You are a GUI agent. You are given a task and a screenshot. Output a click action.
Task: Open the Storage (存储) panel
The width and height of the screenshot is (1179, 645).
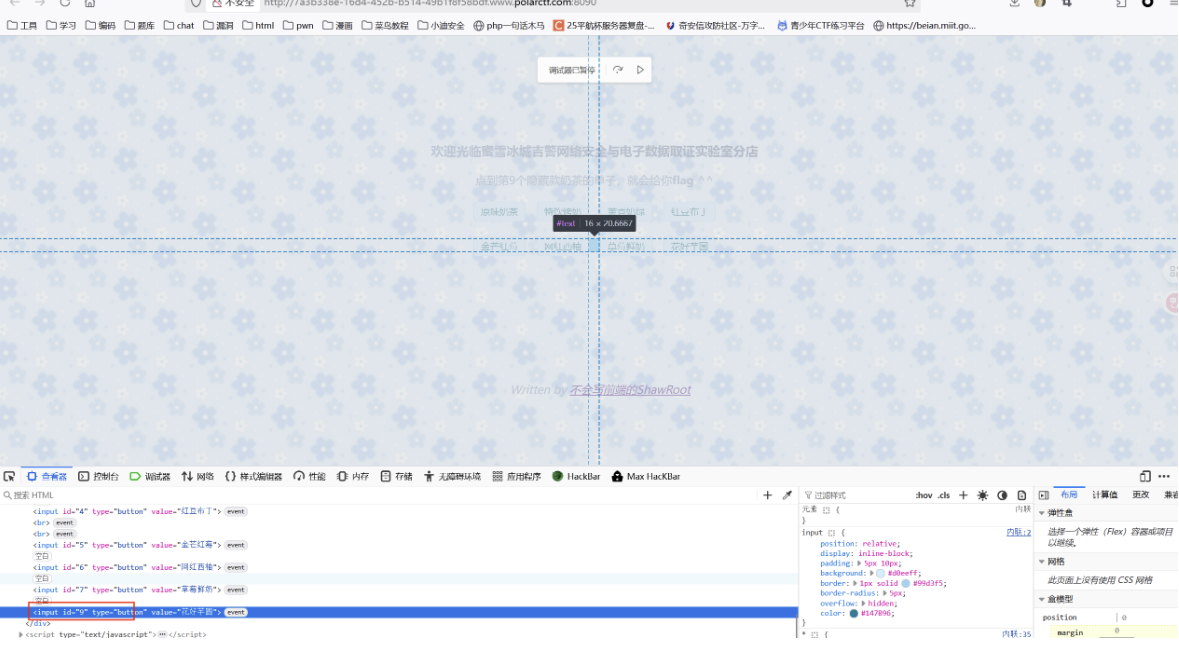coord(396,477)
